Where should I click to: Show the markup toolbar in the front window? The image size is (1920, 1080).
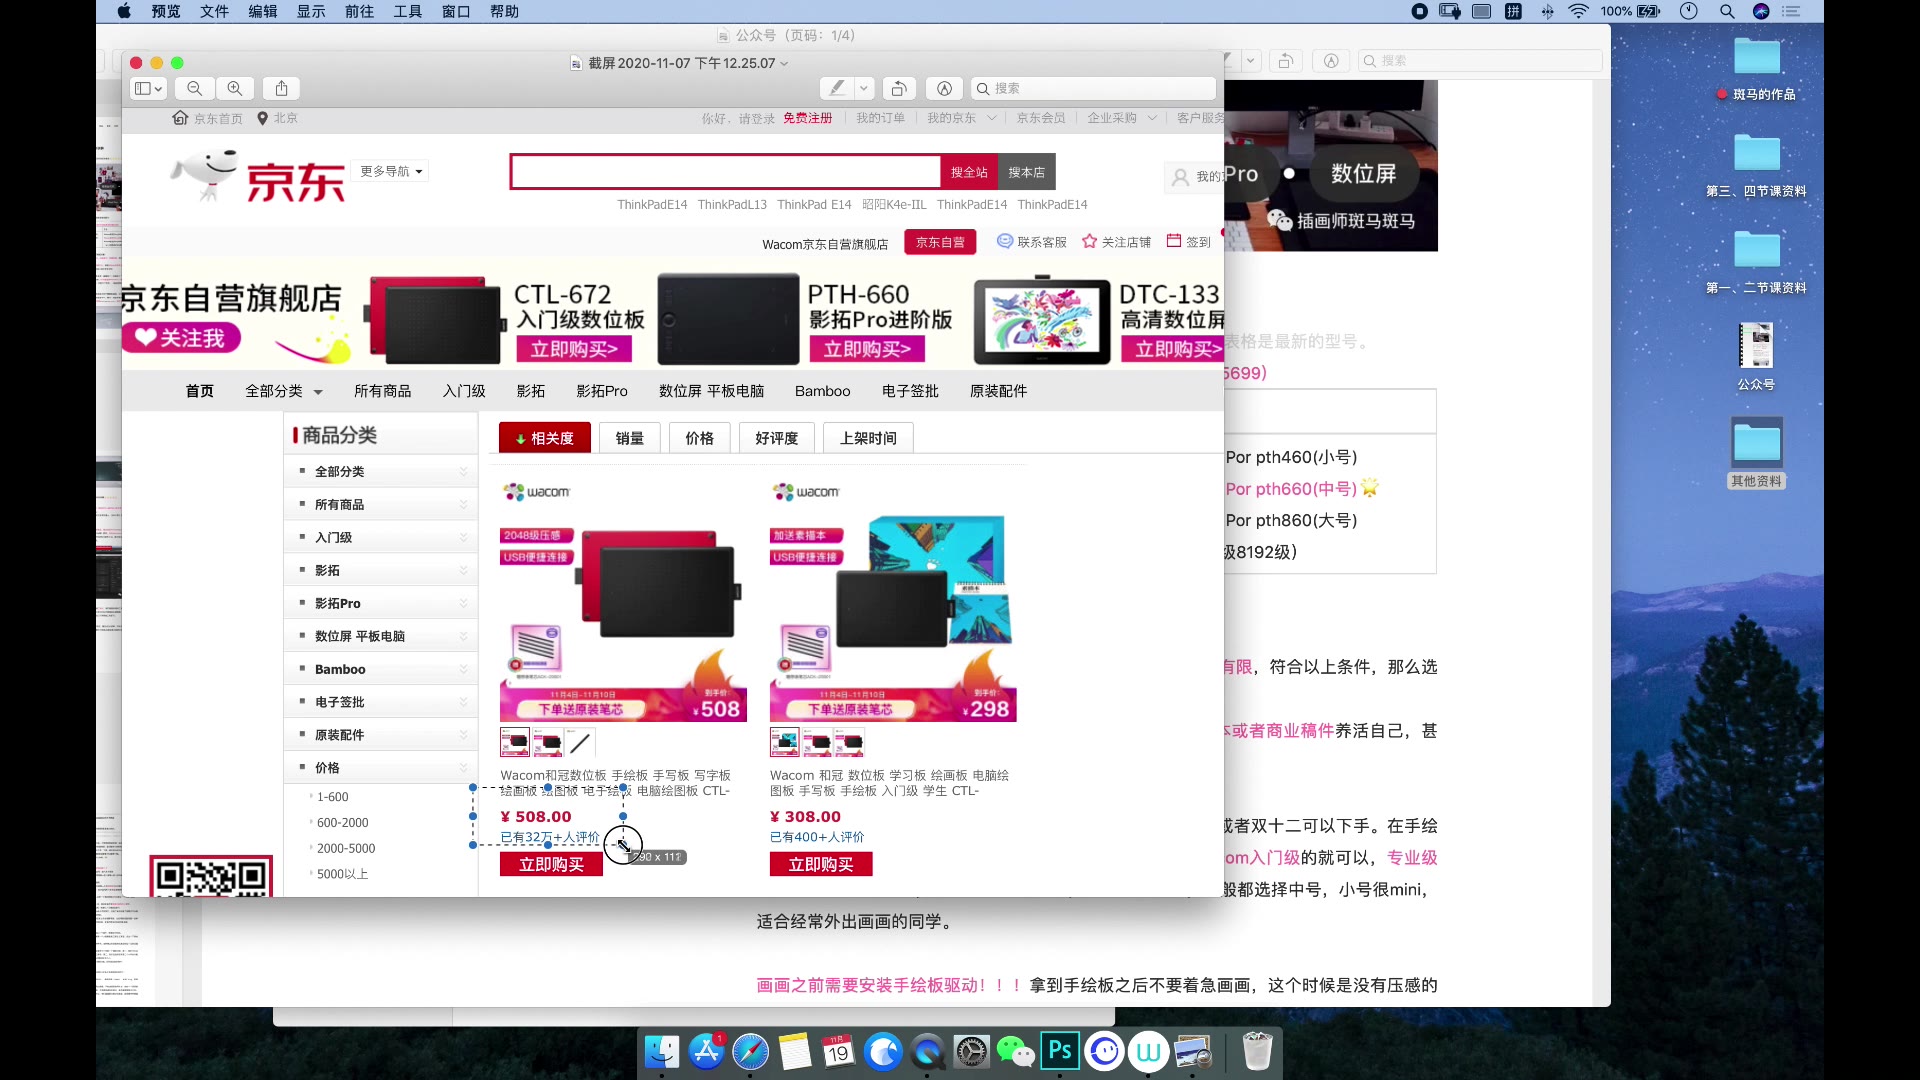point(944,88)
